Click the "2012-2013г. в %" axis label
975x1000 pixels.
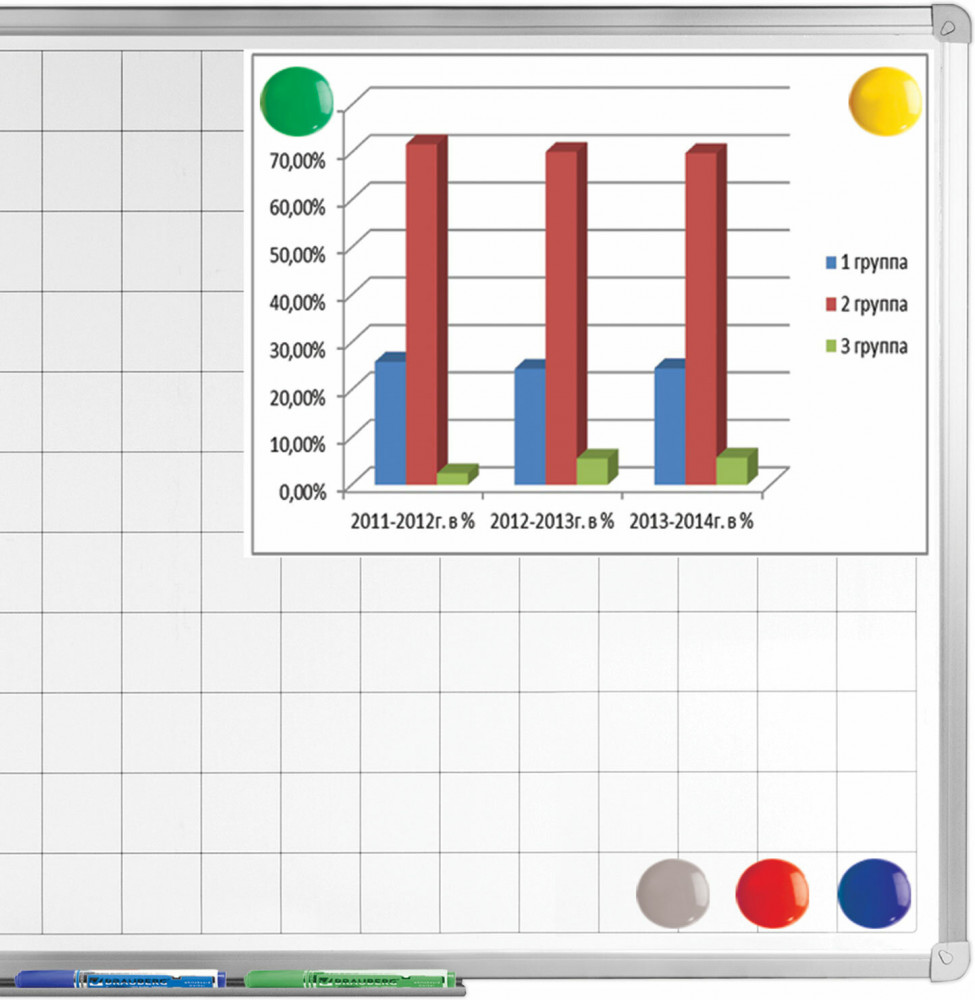551,521
